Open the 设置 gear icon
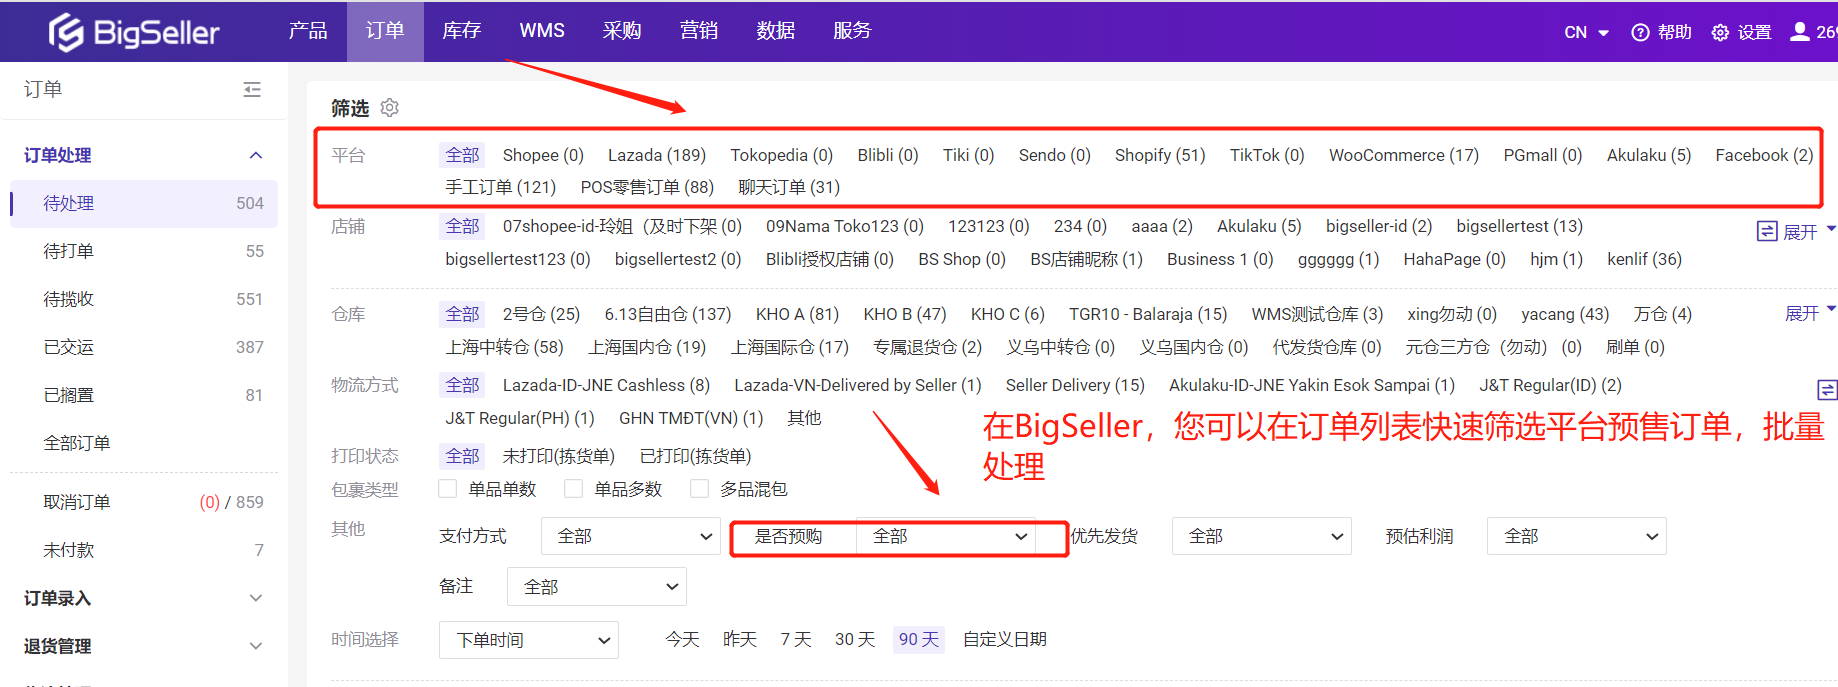The width and height of the screenshot is (1838, 687). point(1720,33)
